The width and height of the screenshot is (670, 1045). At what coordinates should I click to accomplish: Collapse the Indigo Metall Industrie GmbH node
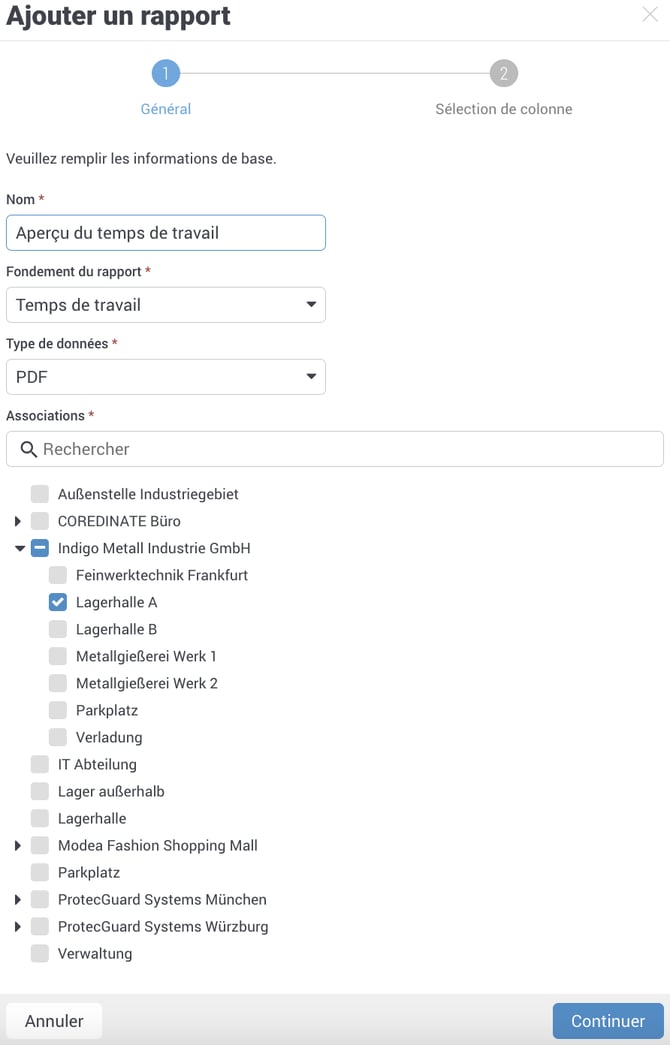pyautogui.click(x=18, y=548)
